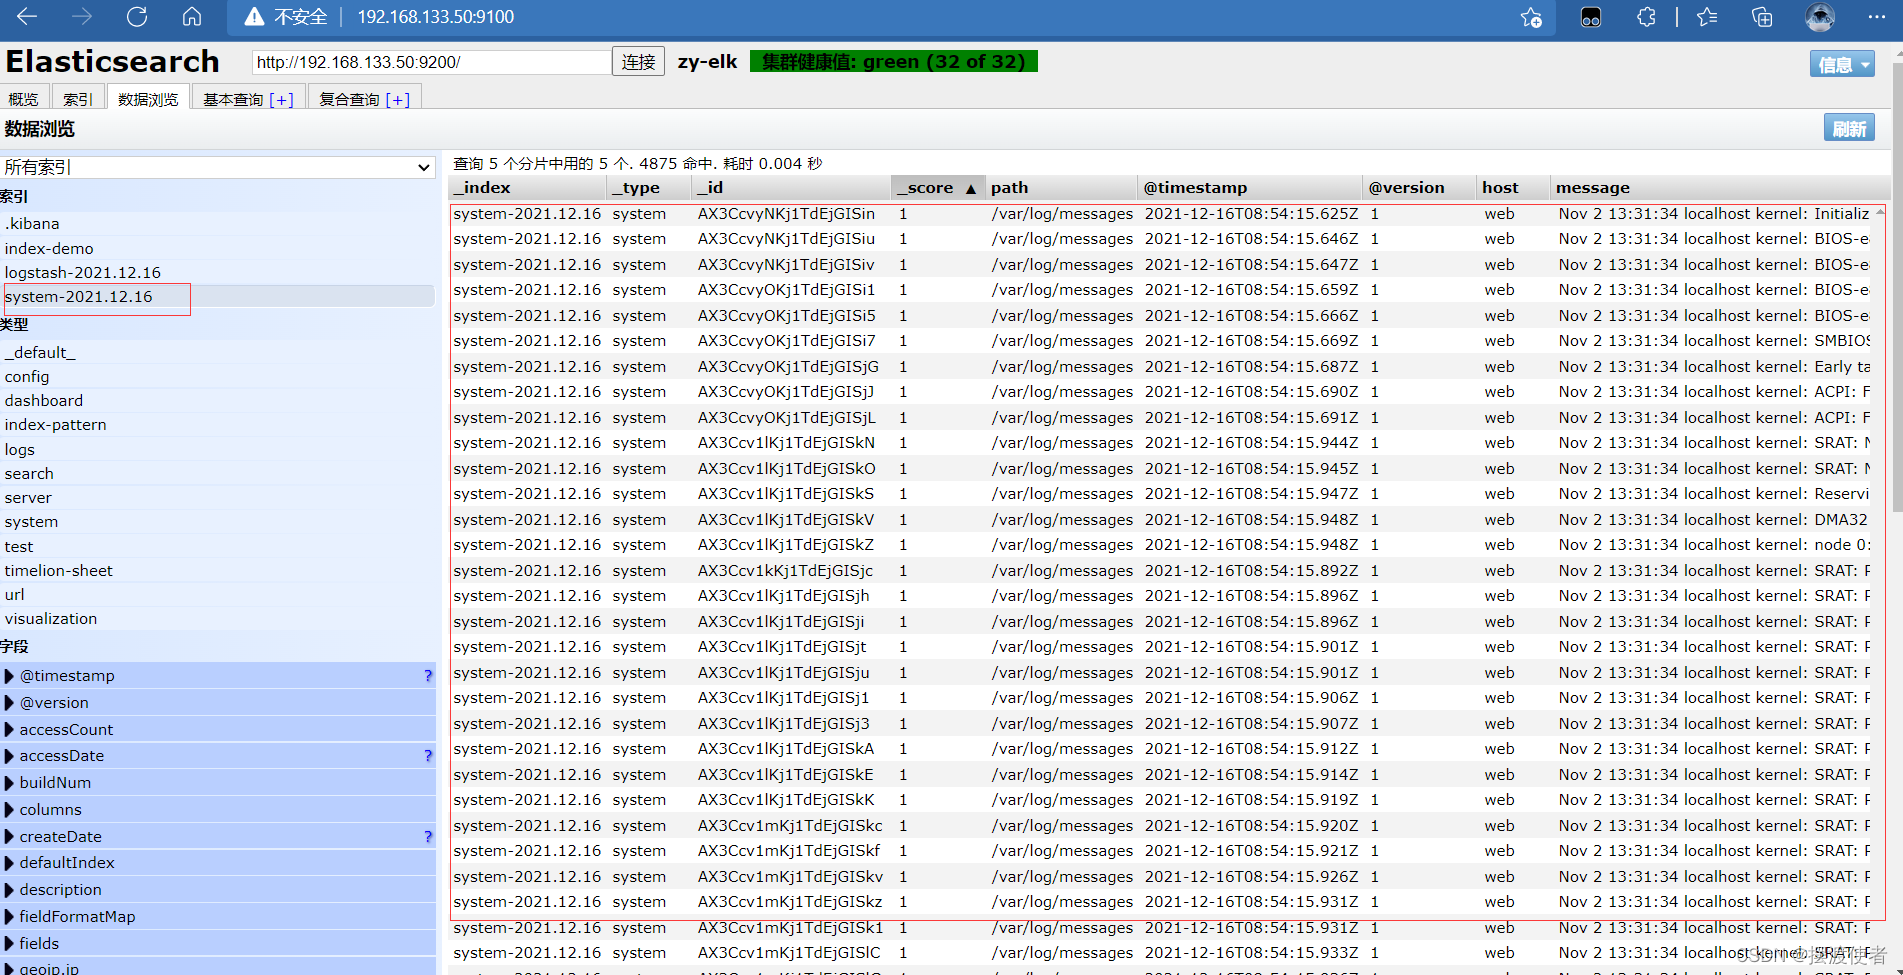This screenshot has width=1903, height=975.
Task: Click the 刷新 refresh button
Action: click(1849, 129)
